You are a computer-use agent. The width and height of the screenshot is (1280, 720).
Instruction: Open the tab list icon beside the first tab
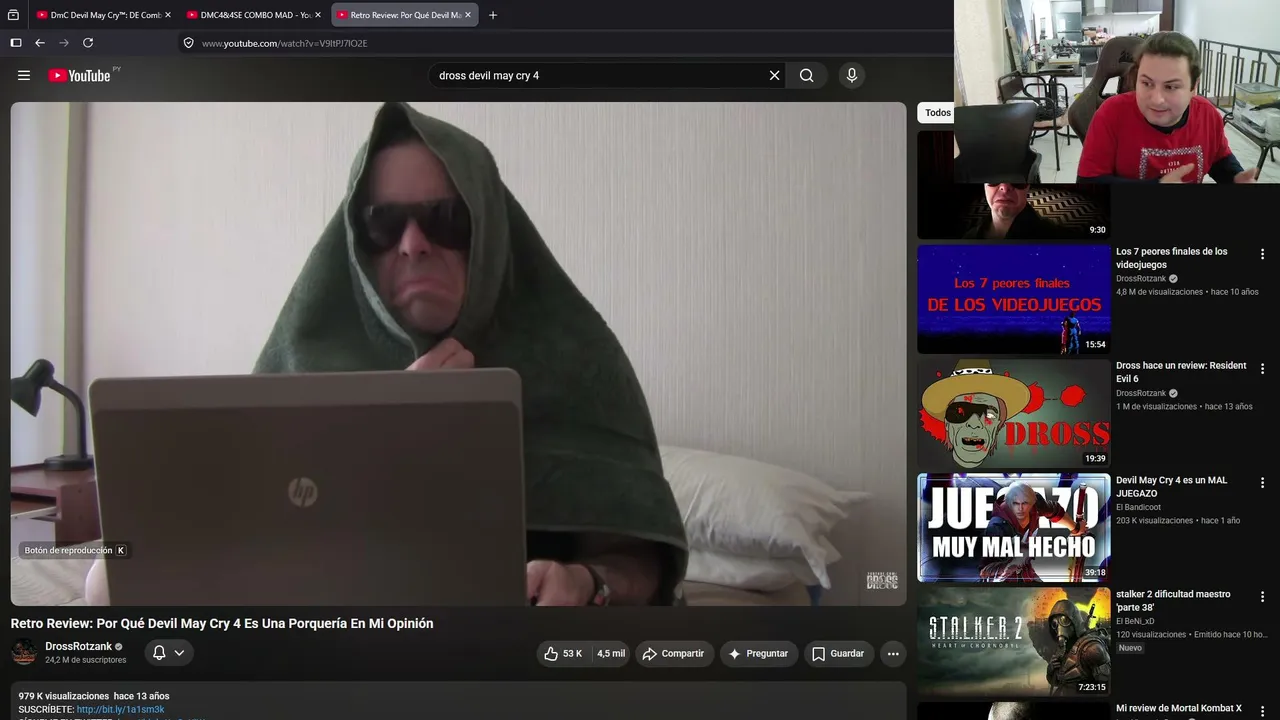(13, 15)
